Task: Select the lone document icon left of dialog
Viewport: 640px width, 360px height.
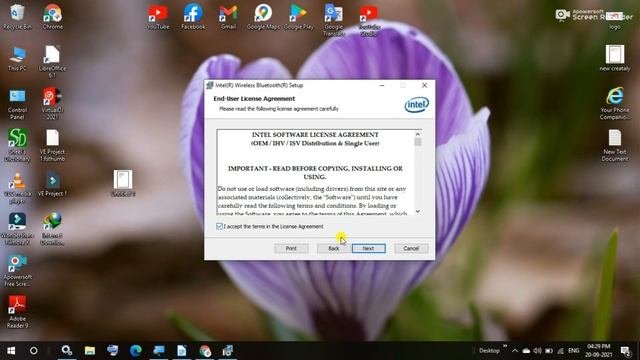Action: click(123, 184)
